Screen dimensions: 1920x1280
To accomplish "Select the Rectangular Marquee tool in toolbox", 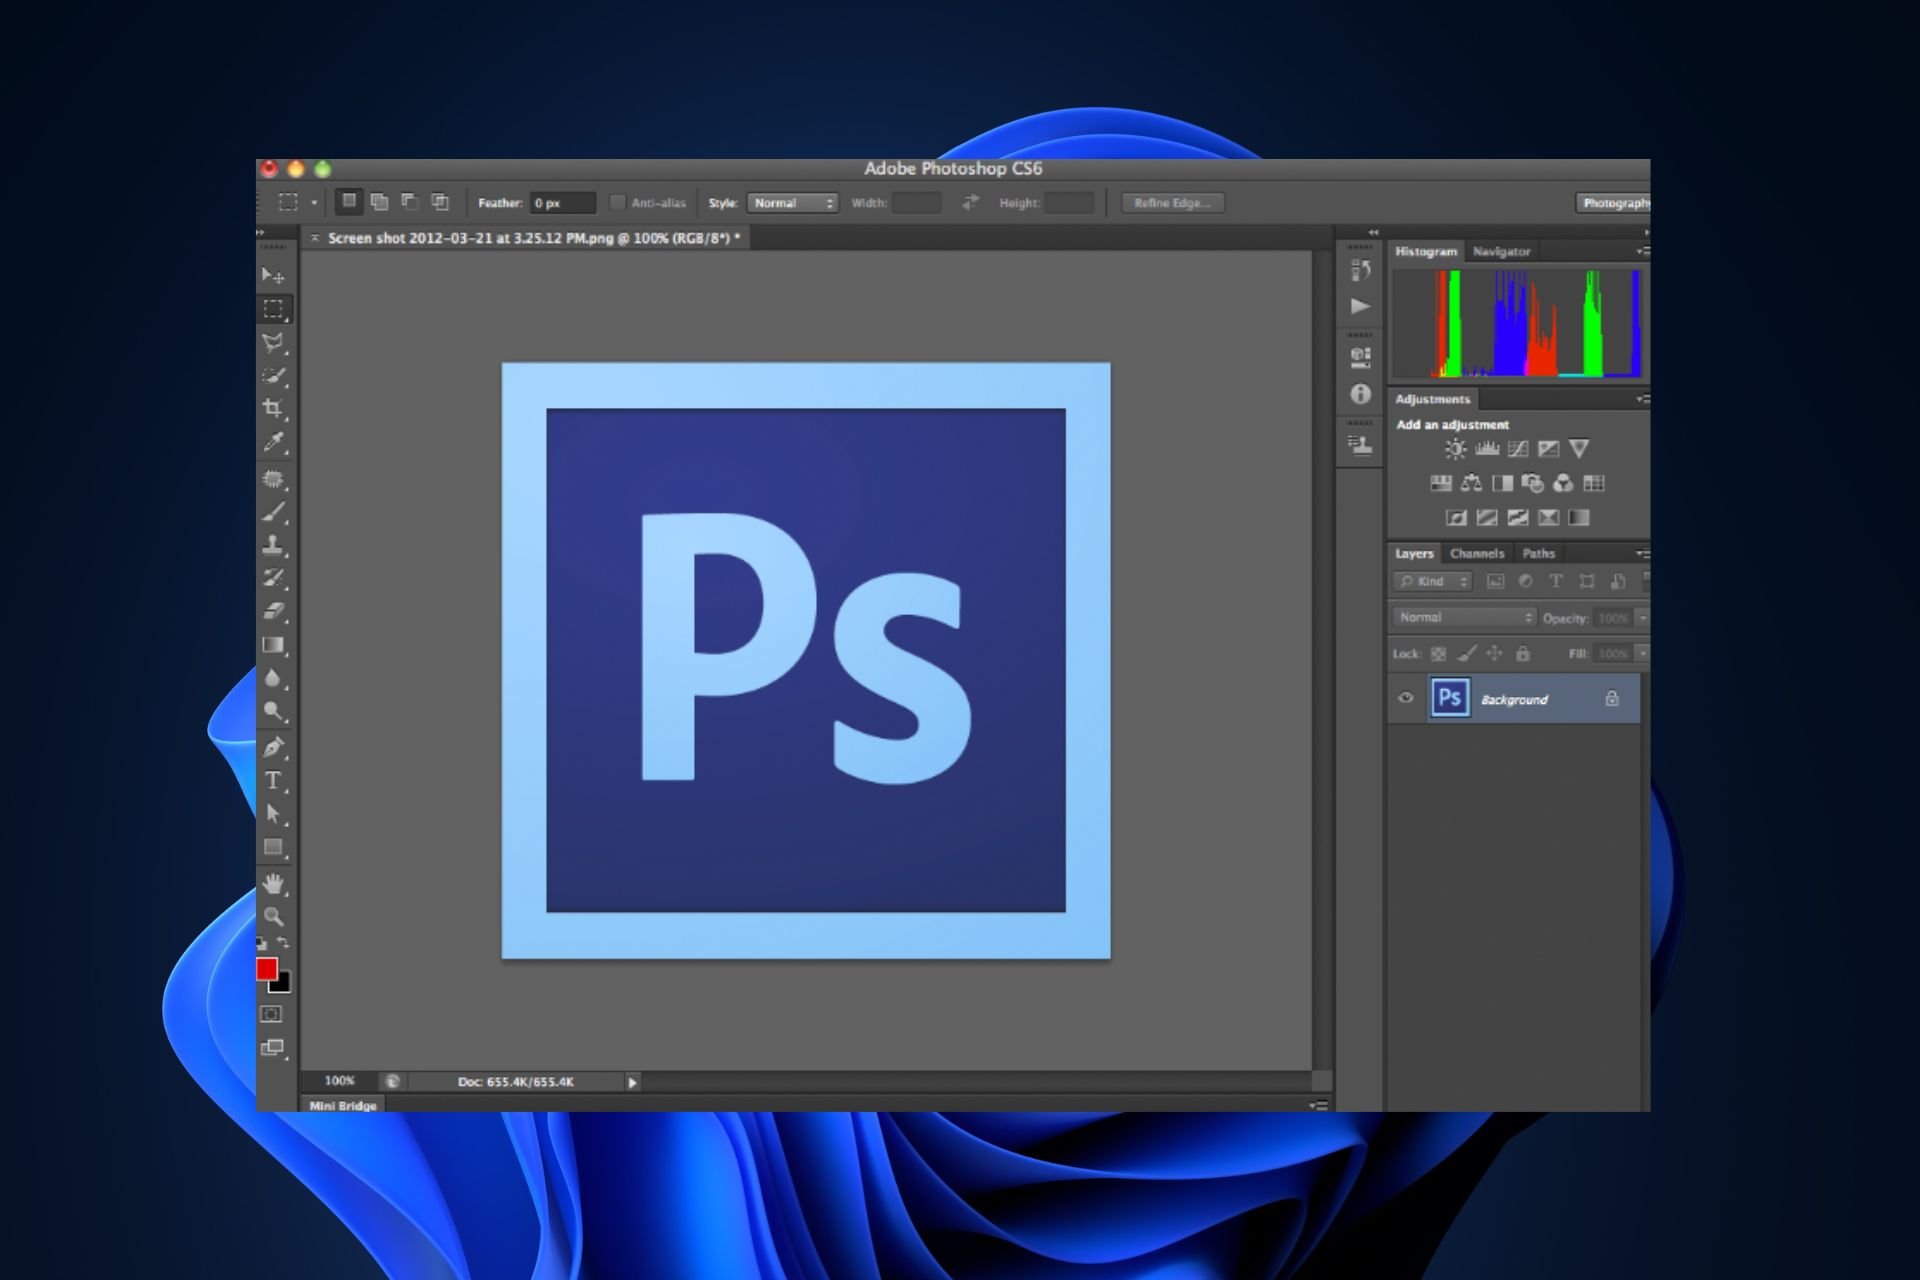I will click(x=273, y=309).
